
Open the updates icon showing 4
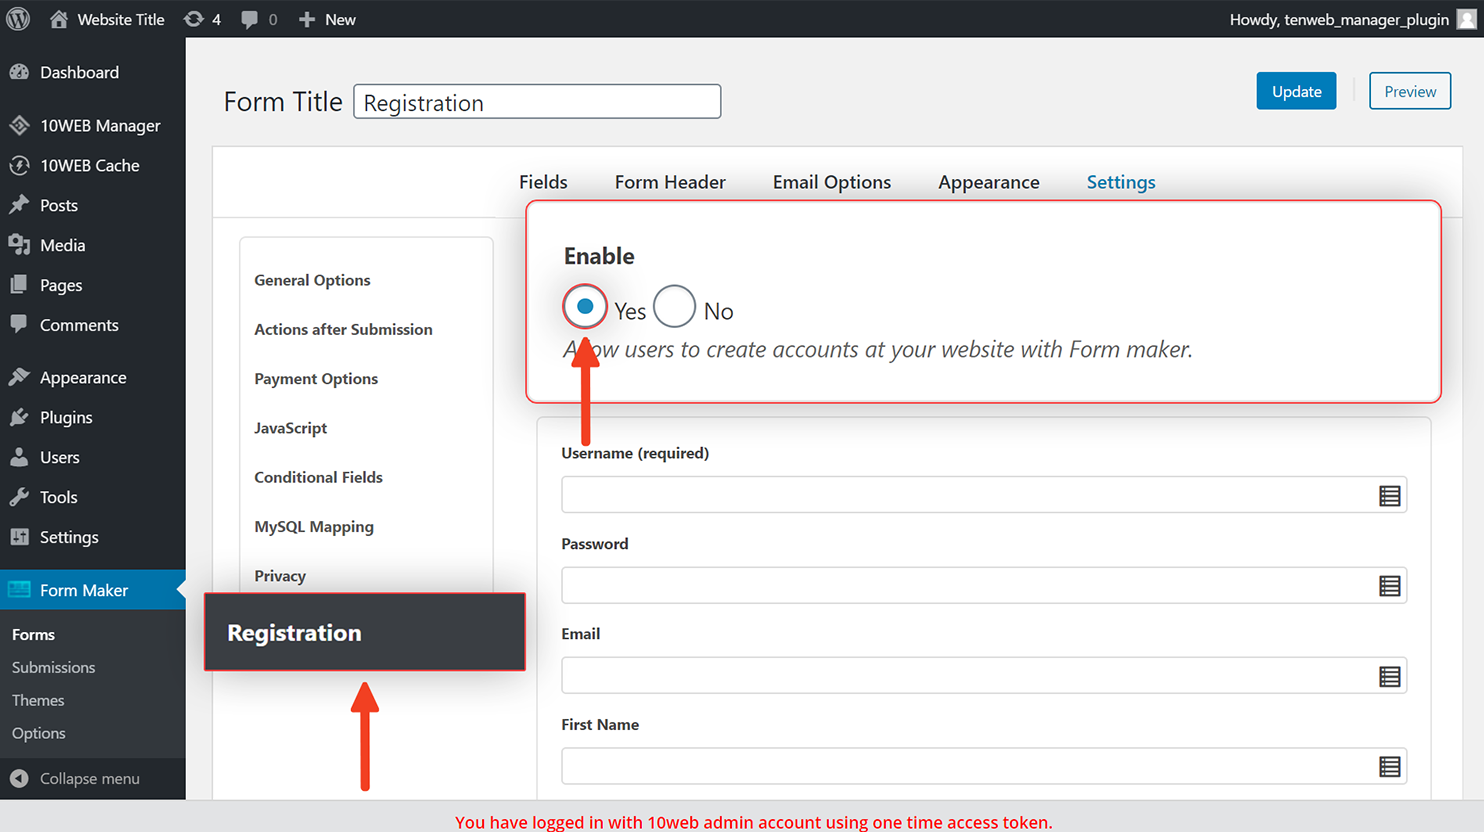[x=194, y=19]
